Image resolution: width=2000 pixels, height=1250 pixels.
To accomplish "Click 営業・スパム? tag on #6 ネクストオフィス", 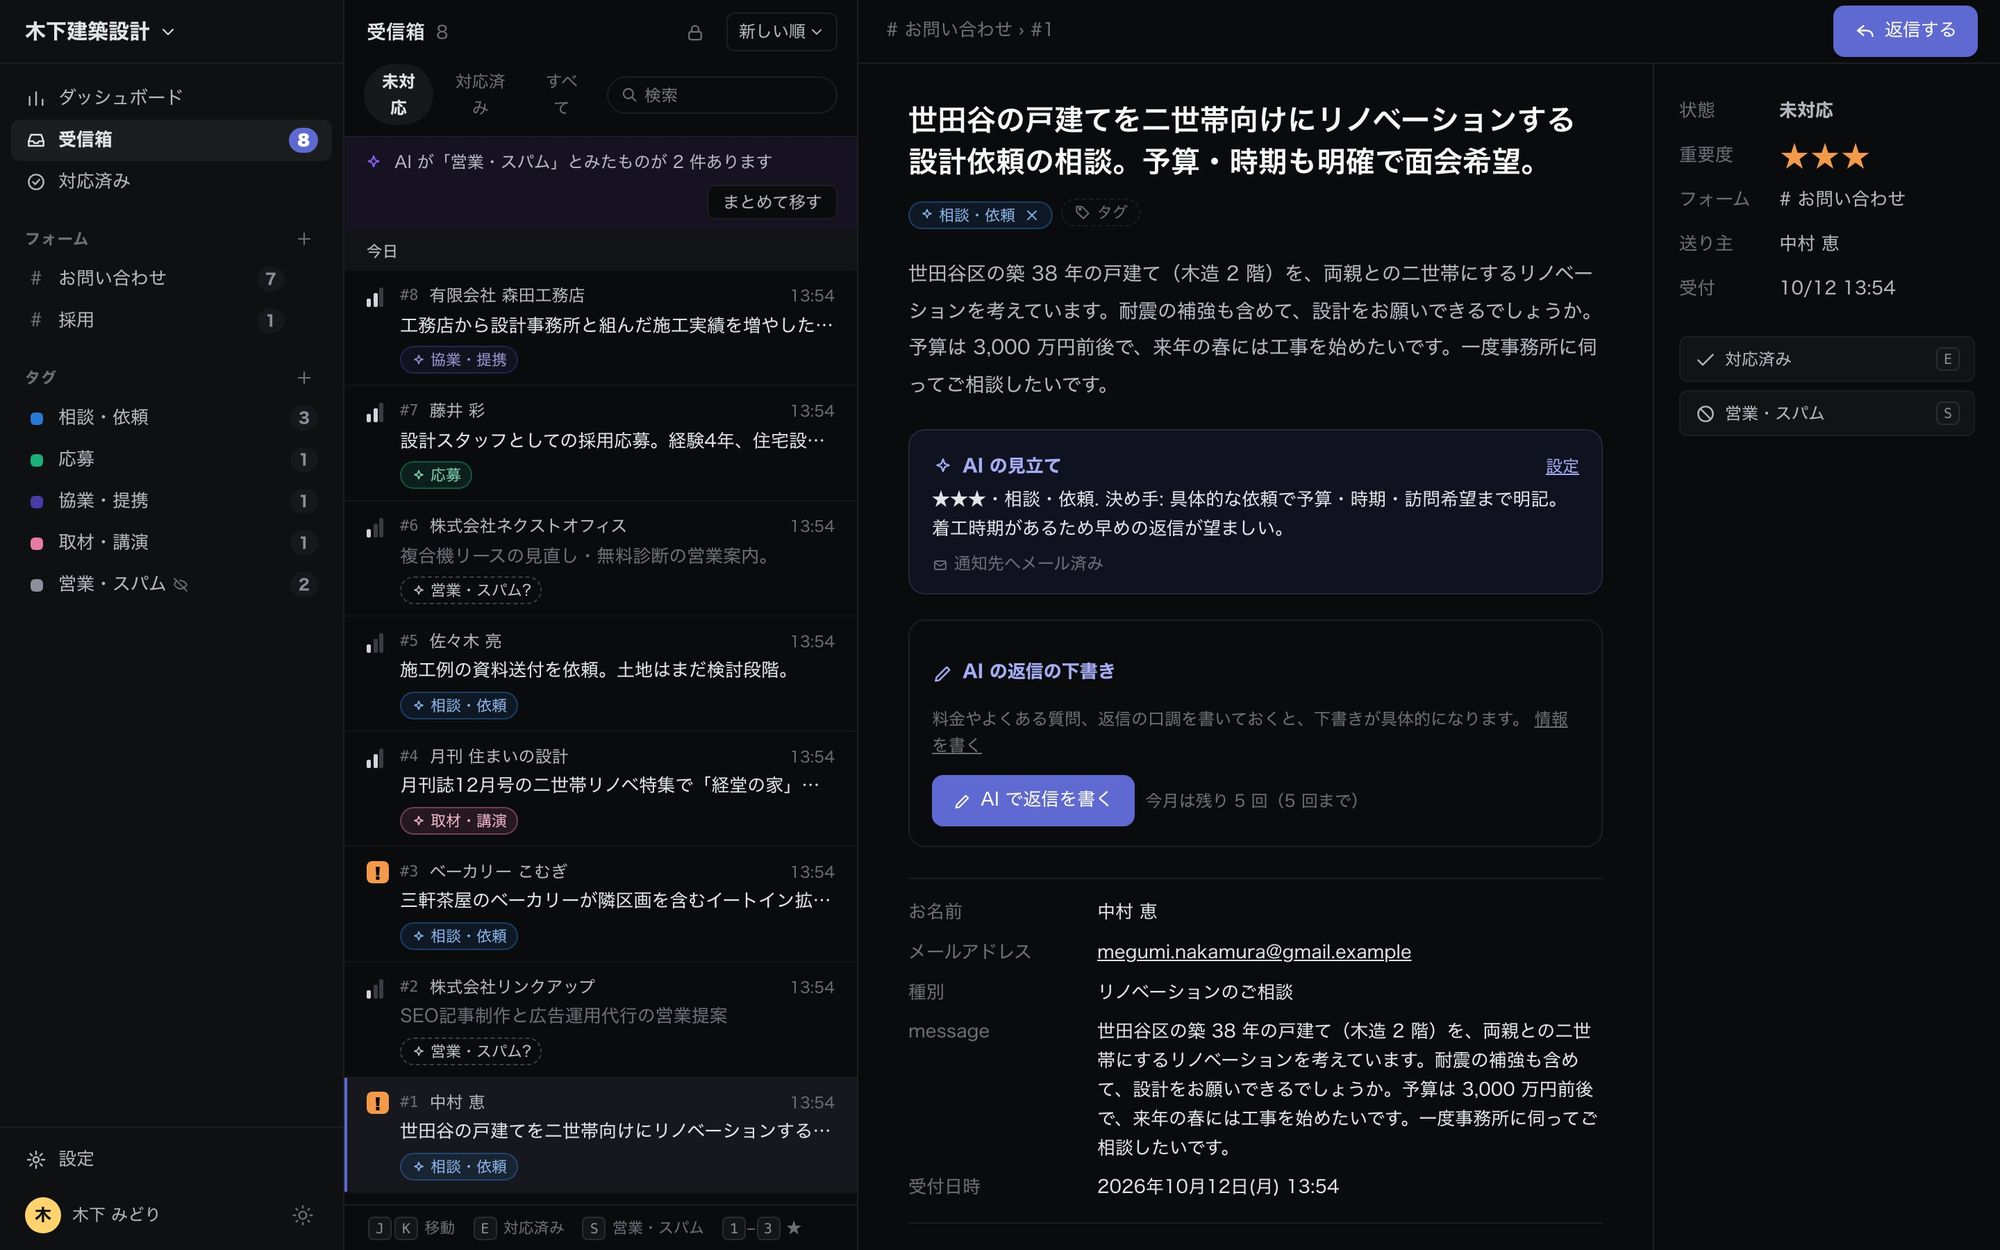I will pos(471,590).
